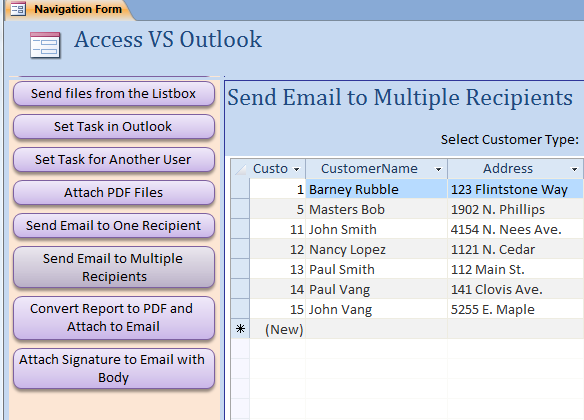Open Attach PDF Files page
The width and height of the screenshot is (584, 420).
tap(114, 192)
